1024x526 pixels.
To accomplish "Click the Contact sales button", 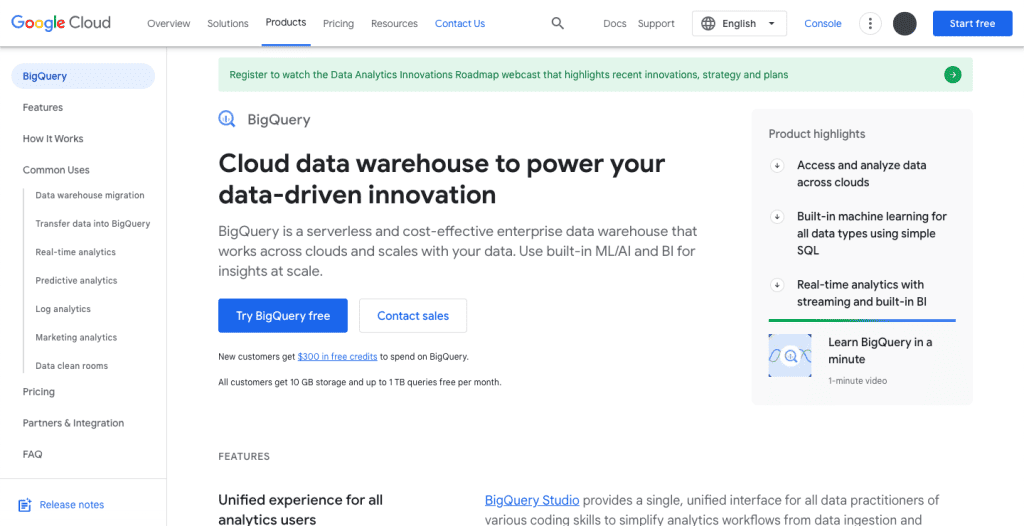I will (413, 316).
